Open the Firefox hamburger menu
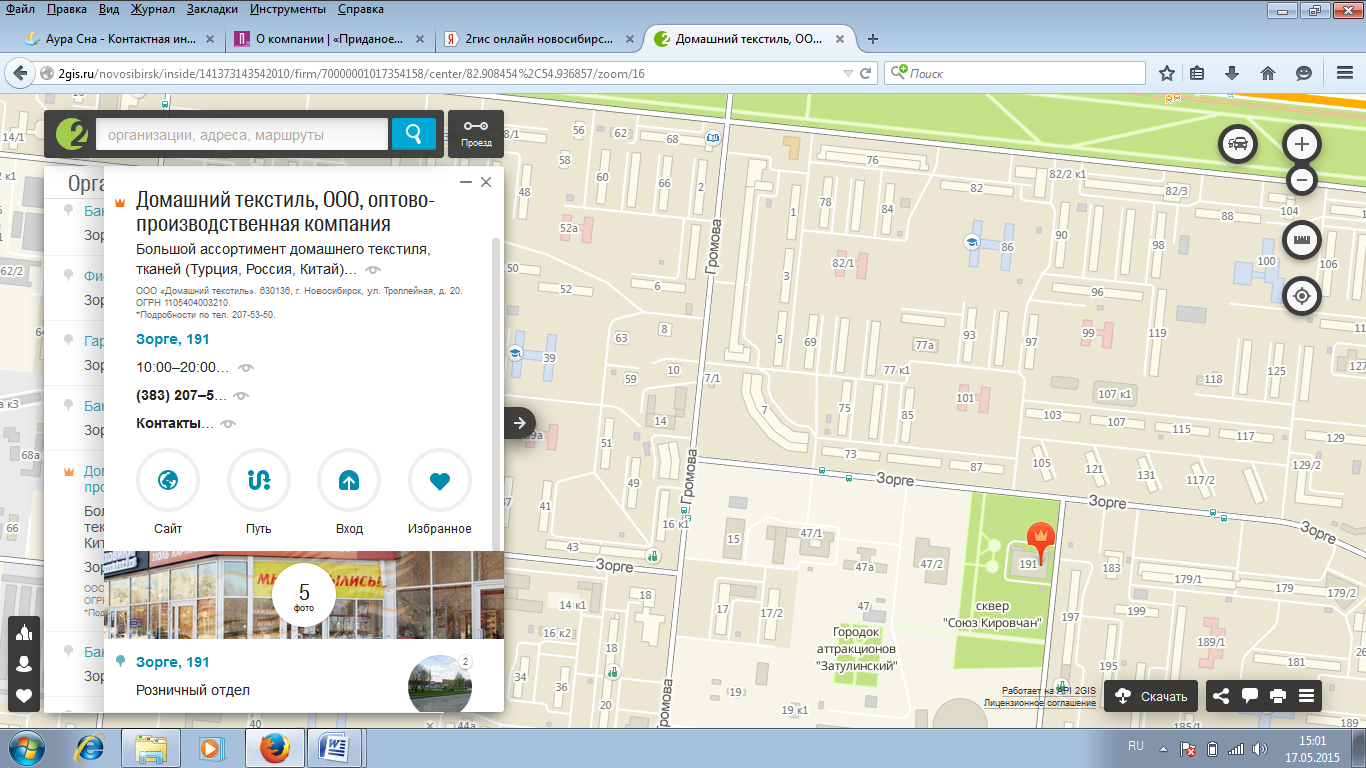1366x768 pixels. tap(1345, 73)
